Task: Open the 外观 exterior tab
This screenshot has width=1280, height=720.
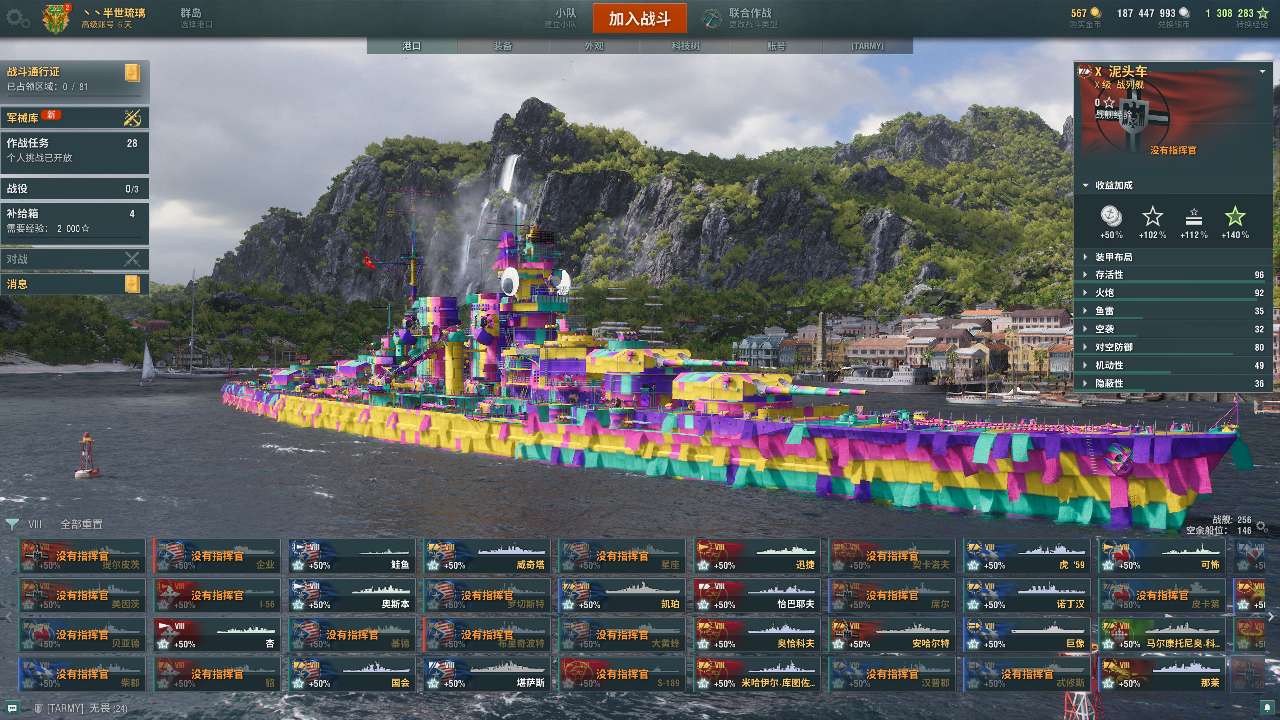Action: coord(594,46)
